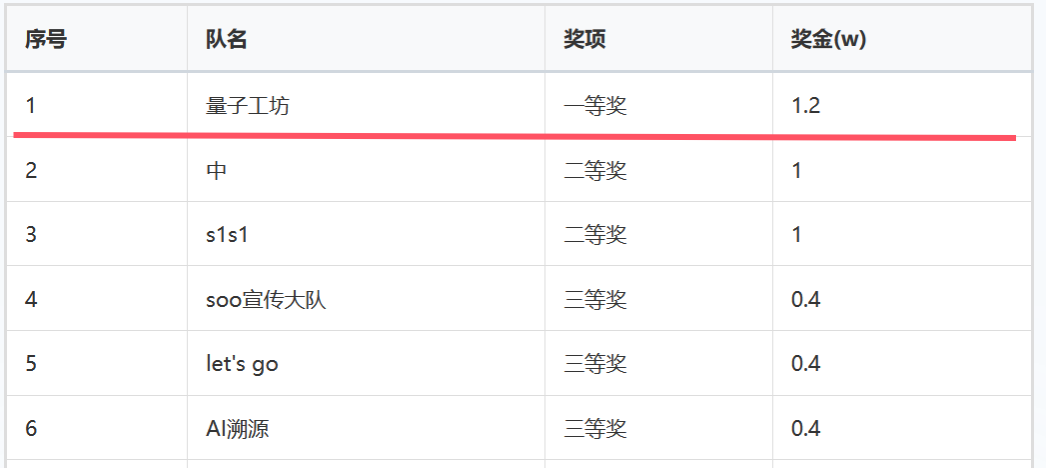Select the 一等奖 award cell
Viewport: 1046px width, 468px height.
(x=595, y=105)
